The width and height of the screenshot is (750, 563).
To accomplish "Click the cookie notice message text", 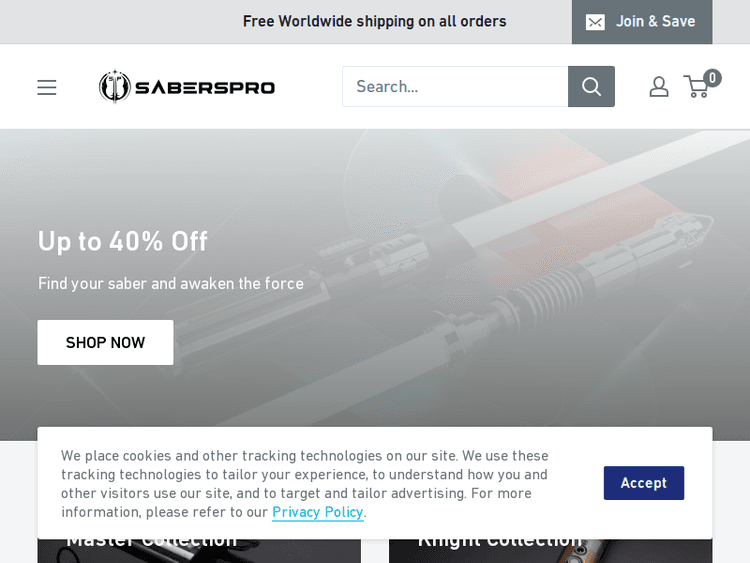I will click(305, 484).
